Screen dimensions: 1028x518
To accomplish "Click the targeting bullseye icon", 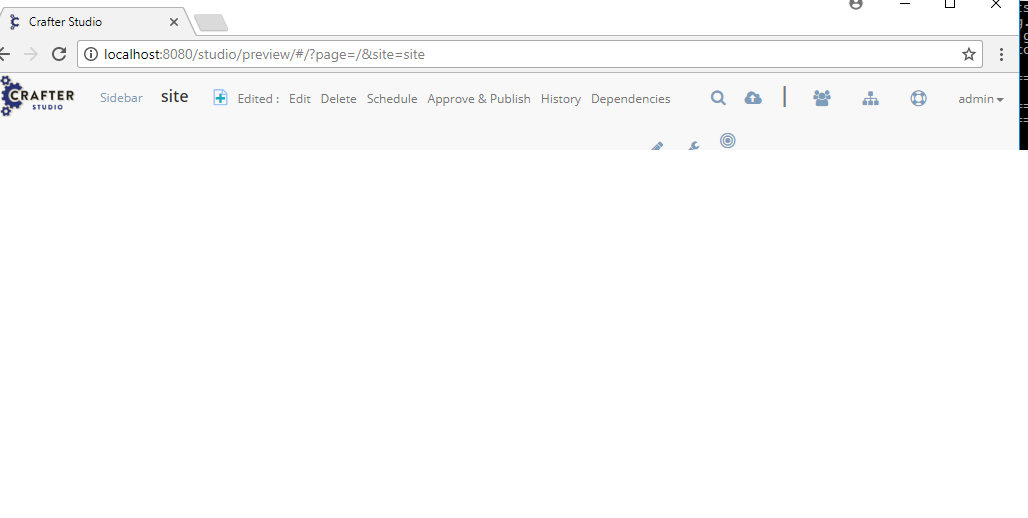I will pyautogui.click(x=728, y=140).
